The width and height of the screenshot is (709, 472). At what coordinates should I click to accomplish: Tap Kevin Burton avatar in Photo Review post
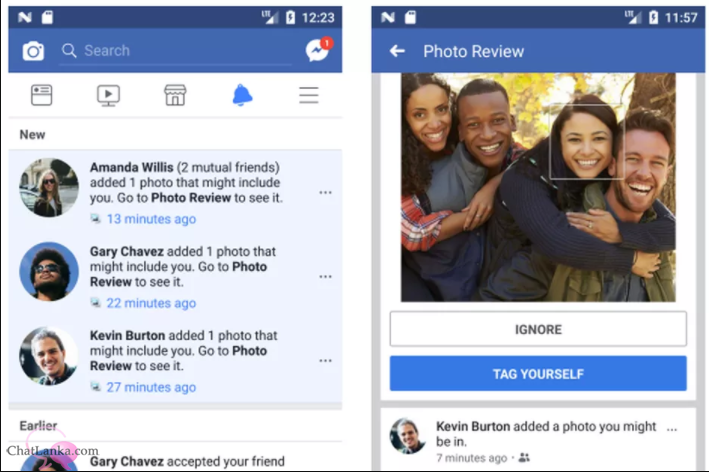click(407, 436)
